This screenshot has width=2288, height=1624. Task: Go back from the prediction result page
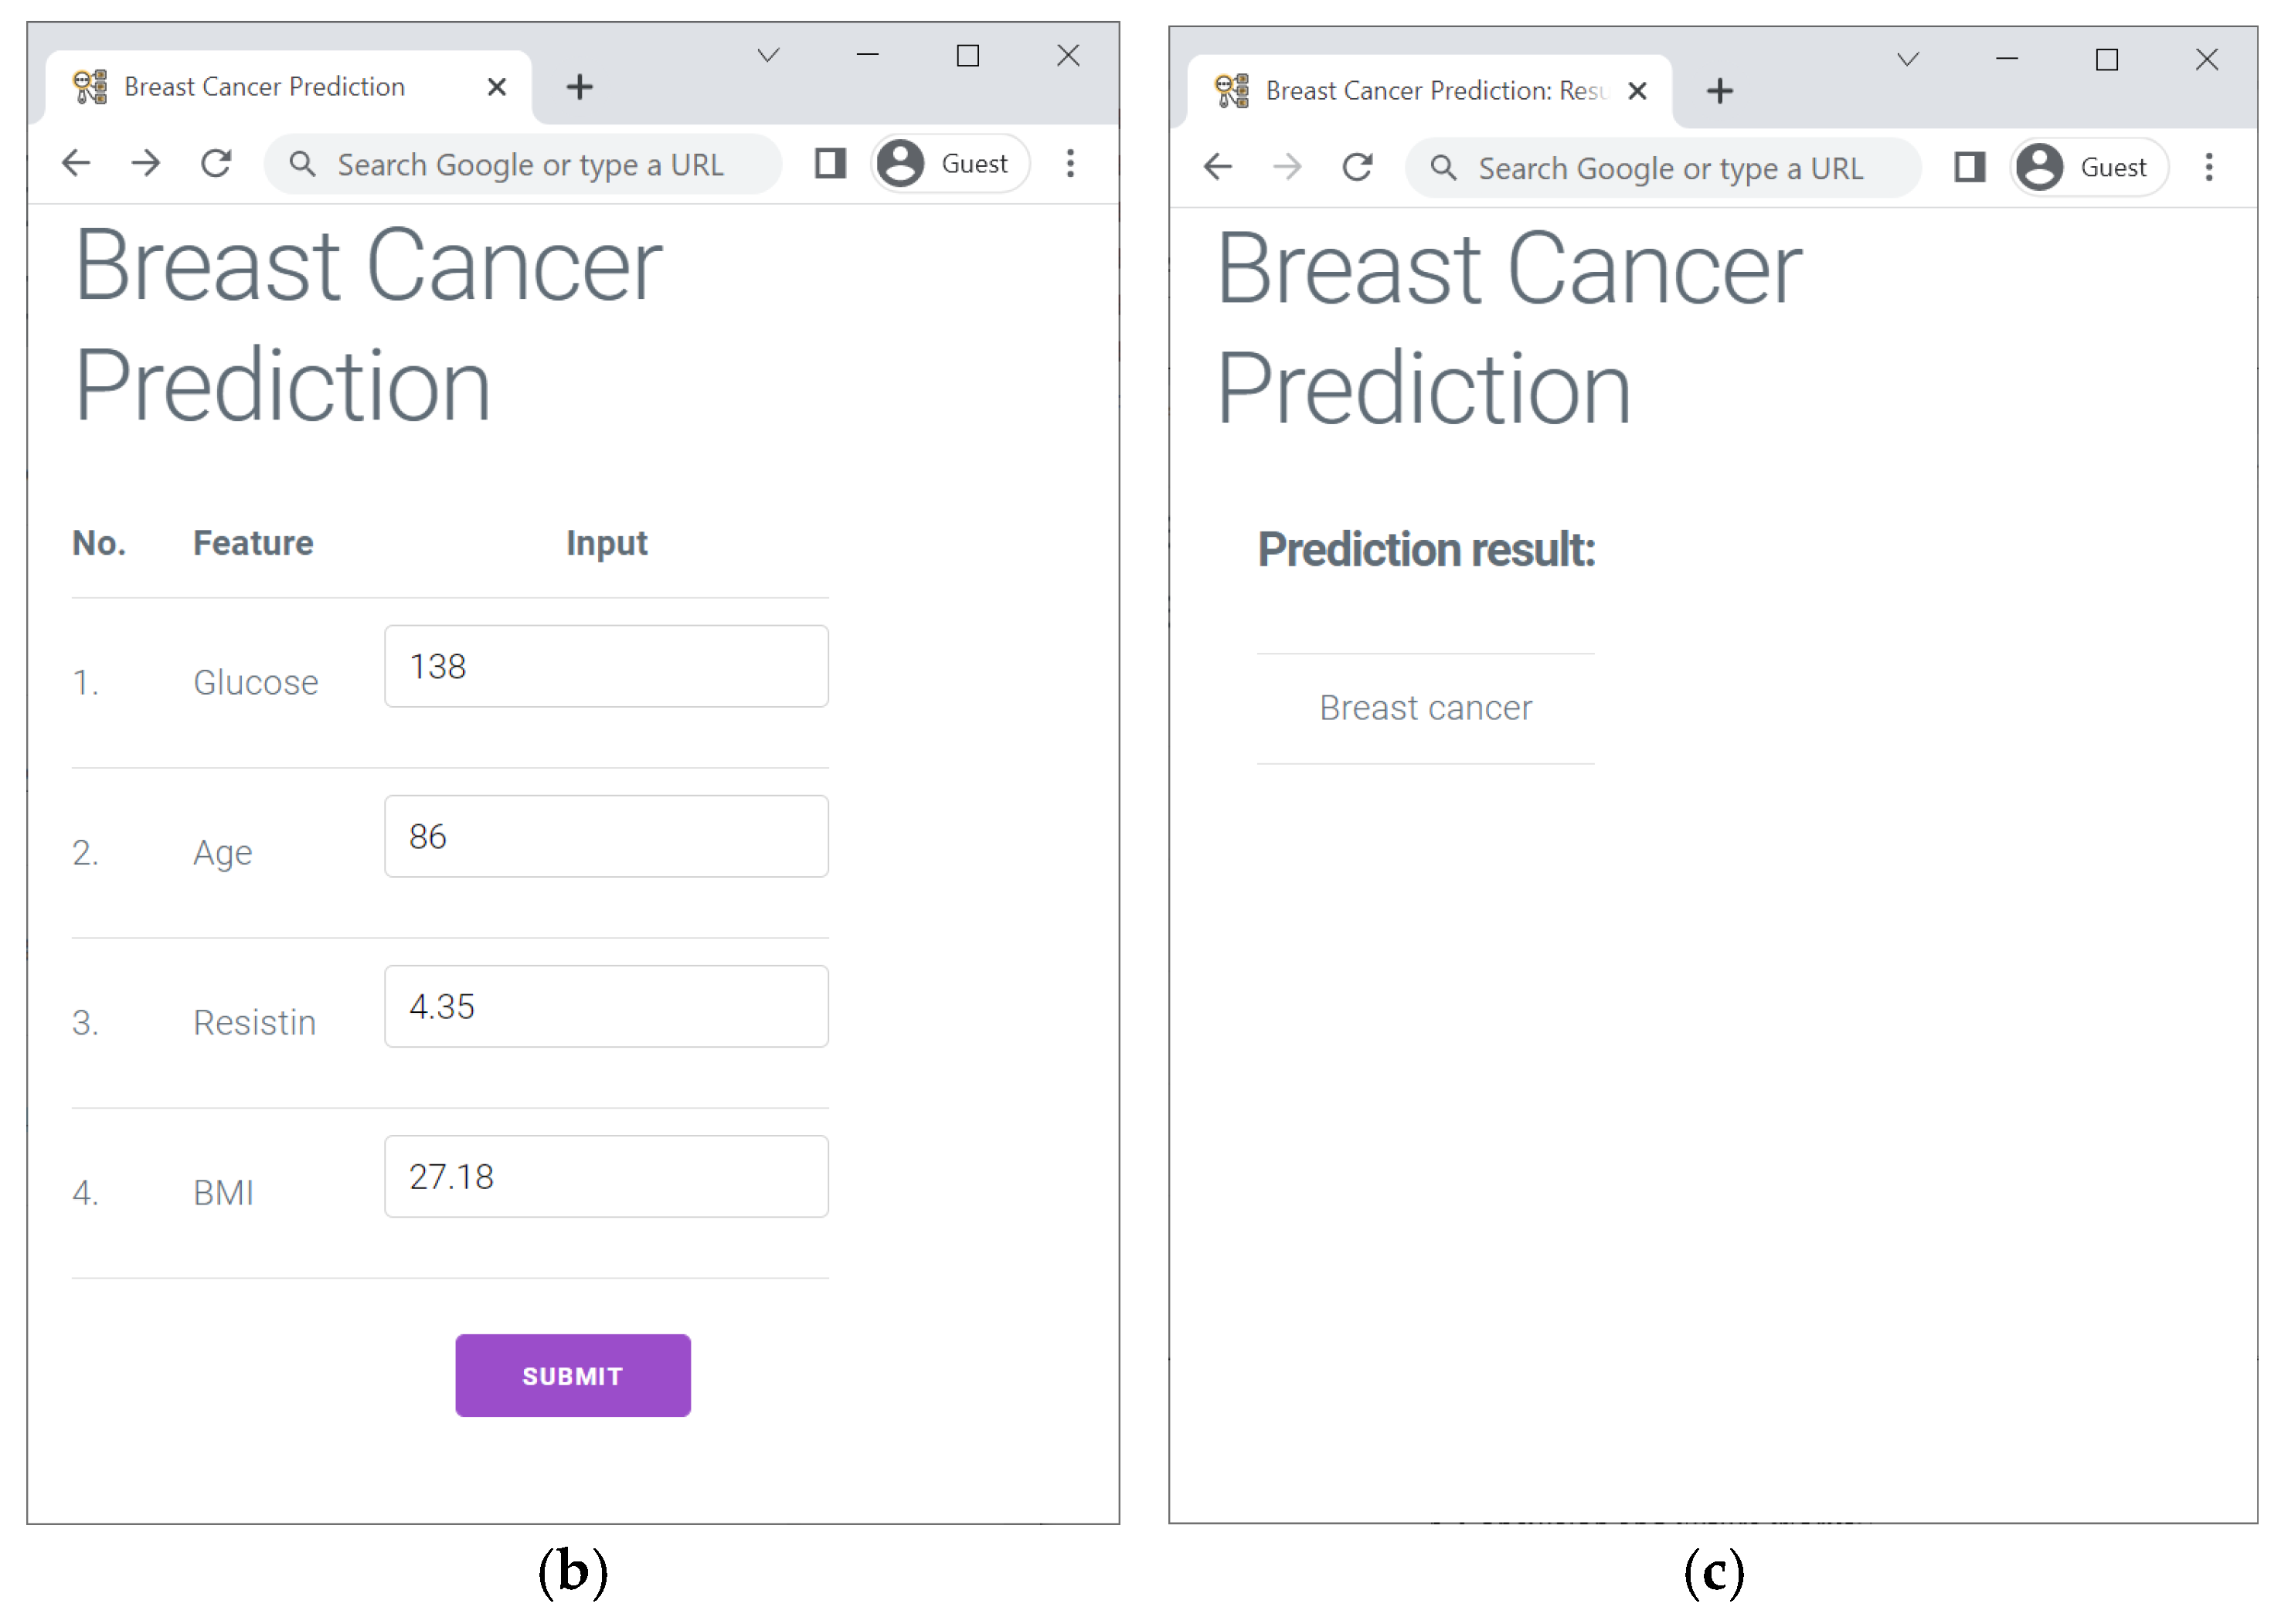point(1218,167)
